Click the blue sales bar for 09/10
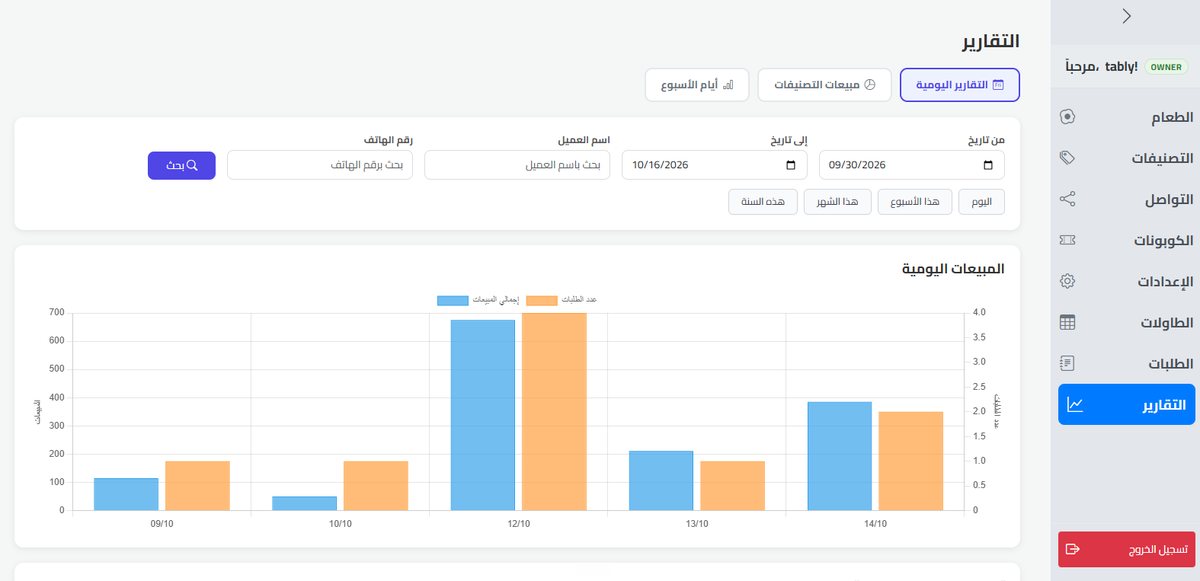 tap(126, 495)
